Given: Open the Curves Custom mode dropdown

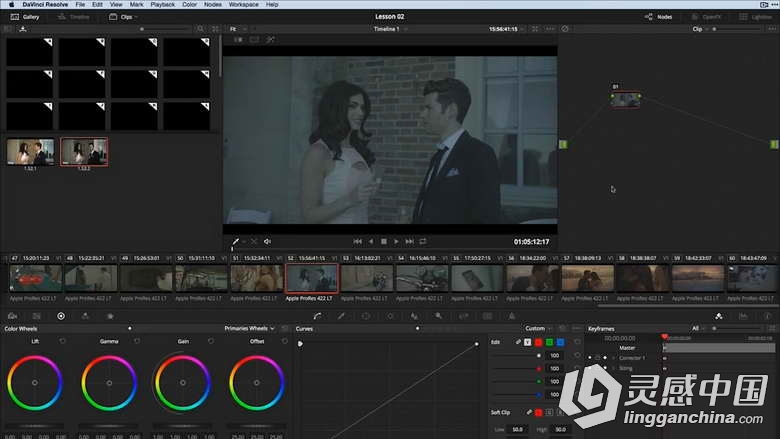Looking at the screenshot, I should pyautogui.click(x=538, y=329).
